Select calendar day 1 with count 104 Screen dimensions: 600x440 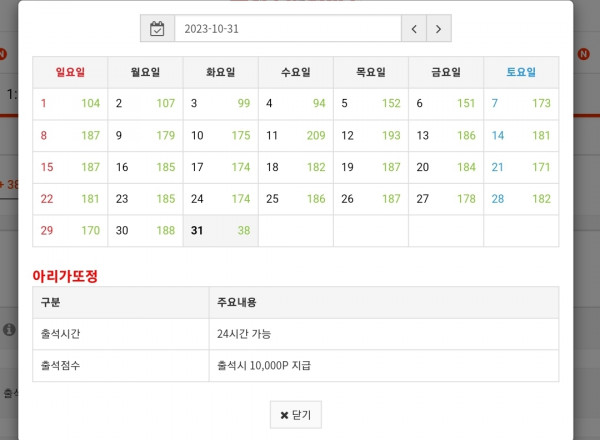coord(70,104)
